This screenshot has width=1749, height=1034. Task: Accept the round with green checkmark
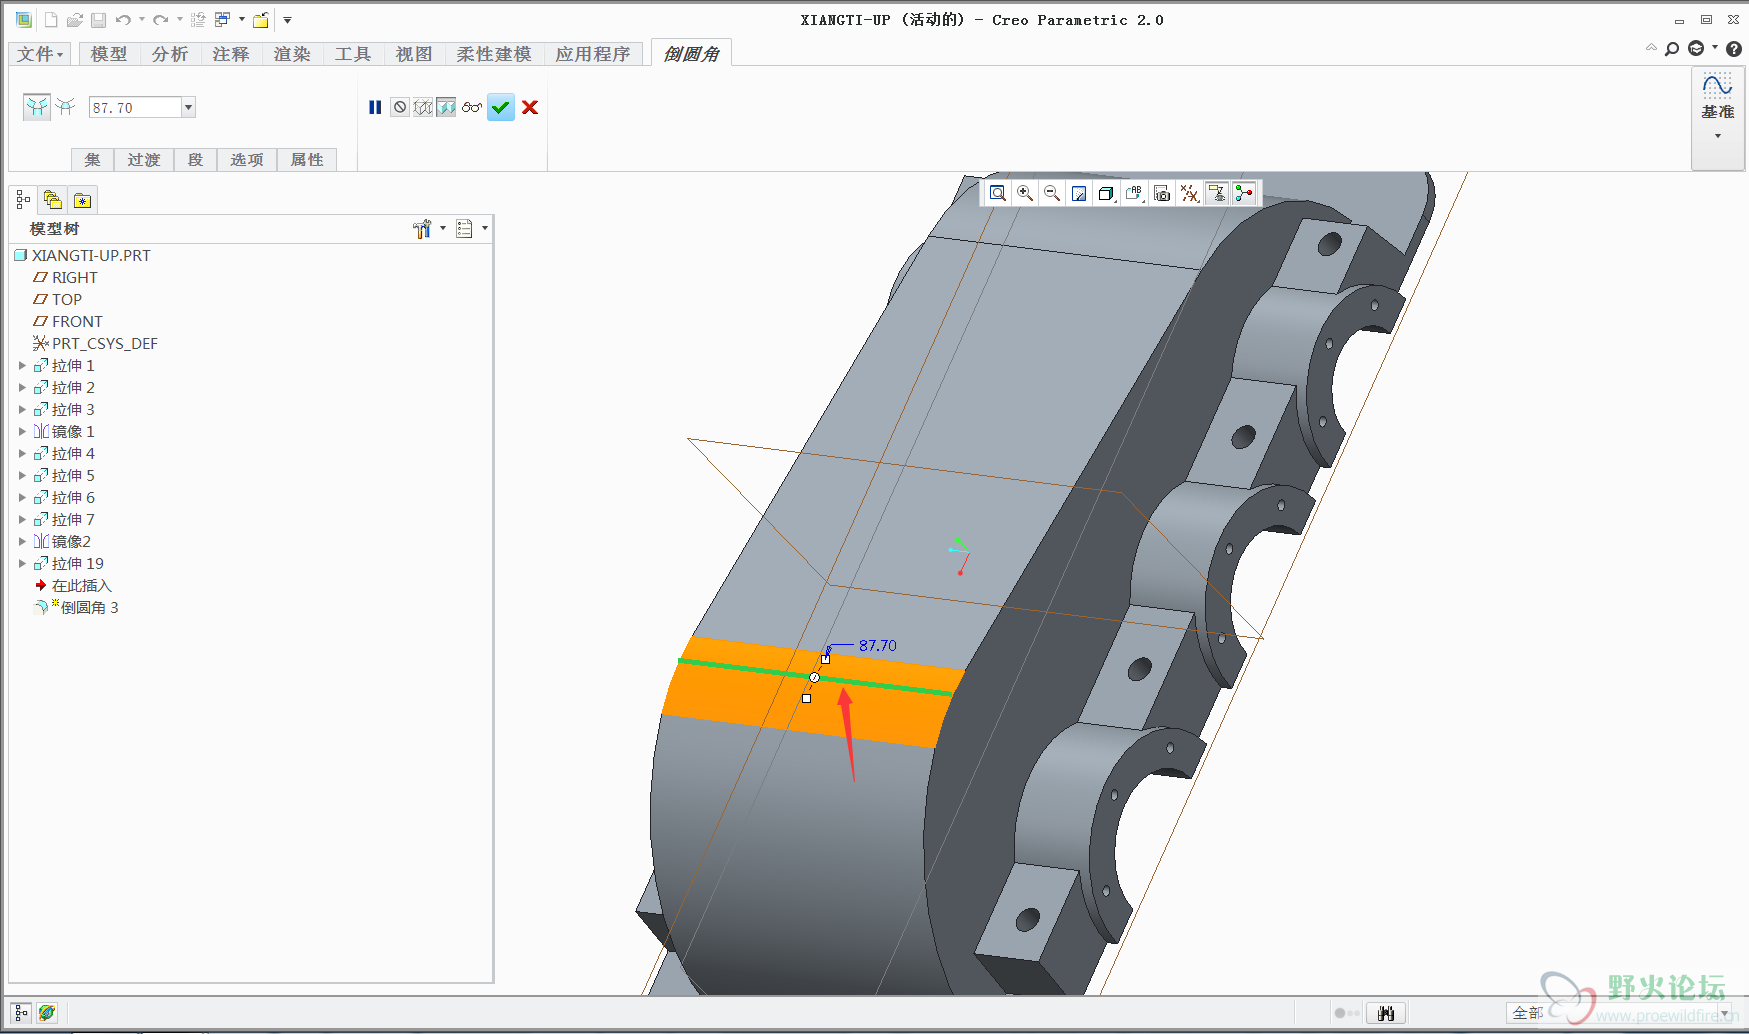501,107
